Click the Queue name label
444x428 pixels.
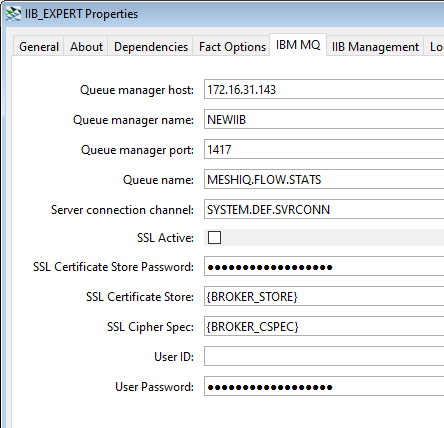point(158,180)
